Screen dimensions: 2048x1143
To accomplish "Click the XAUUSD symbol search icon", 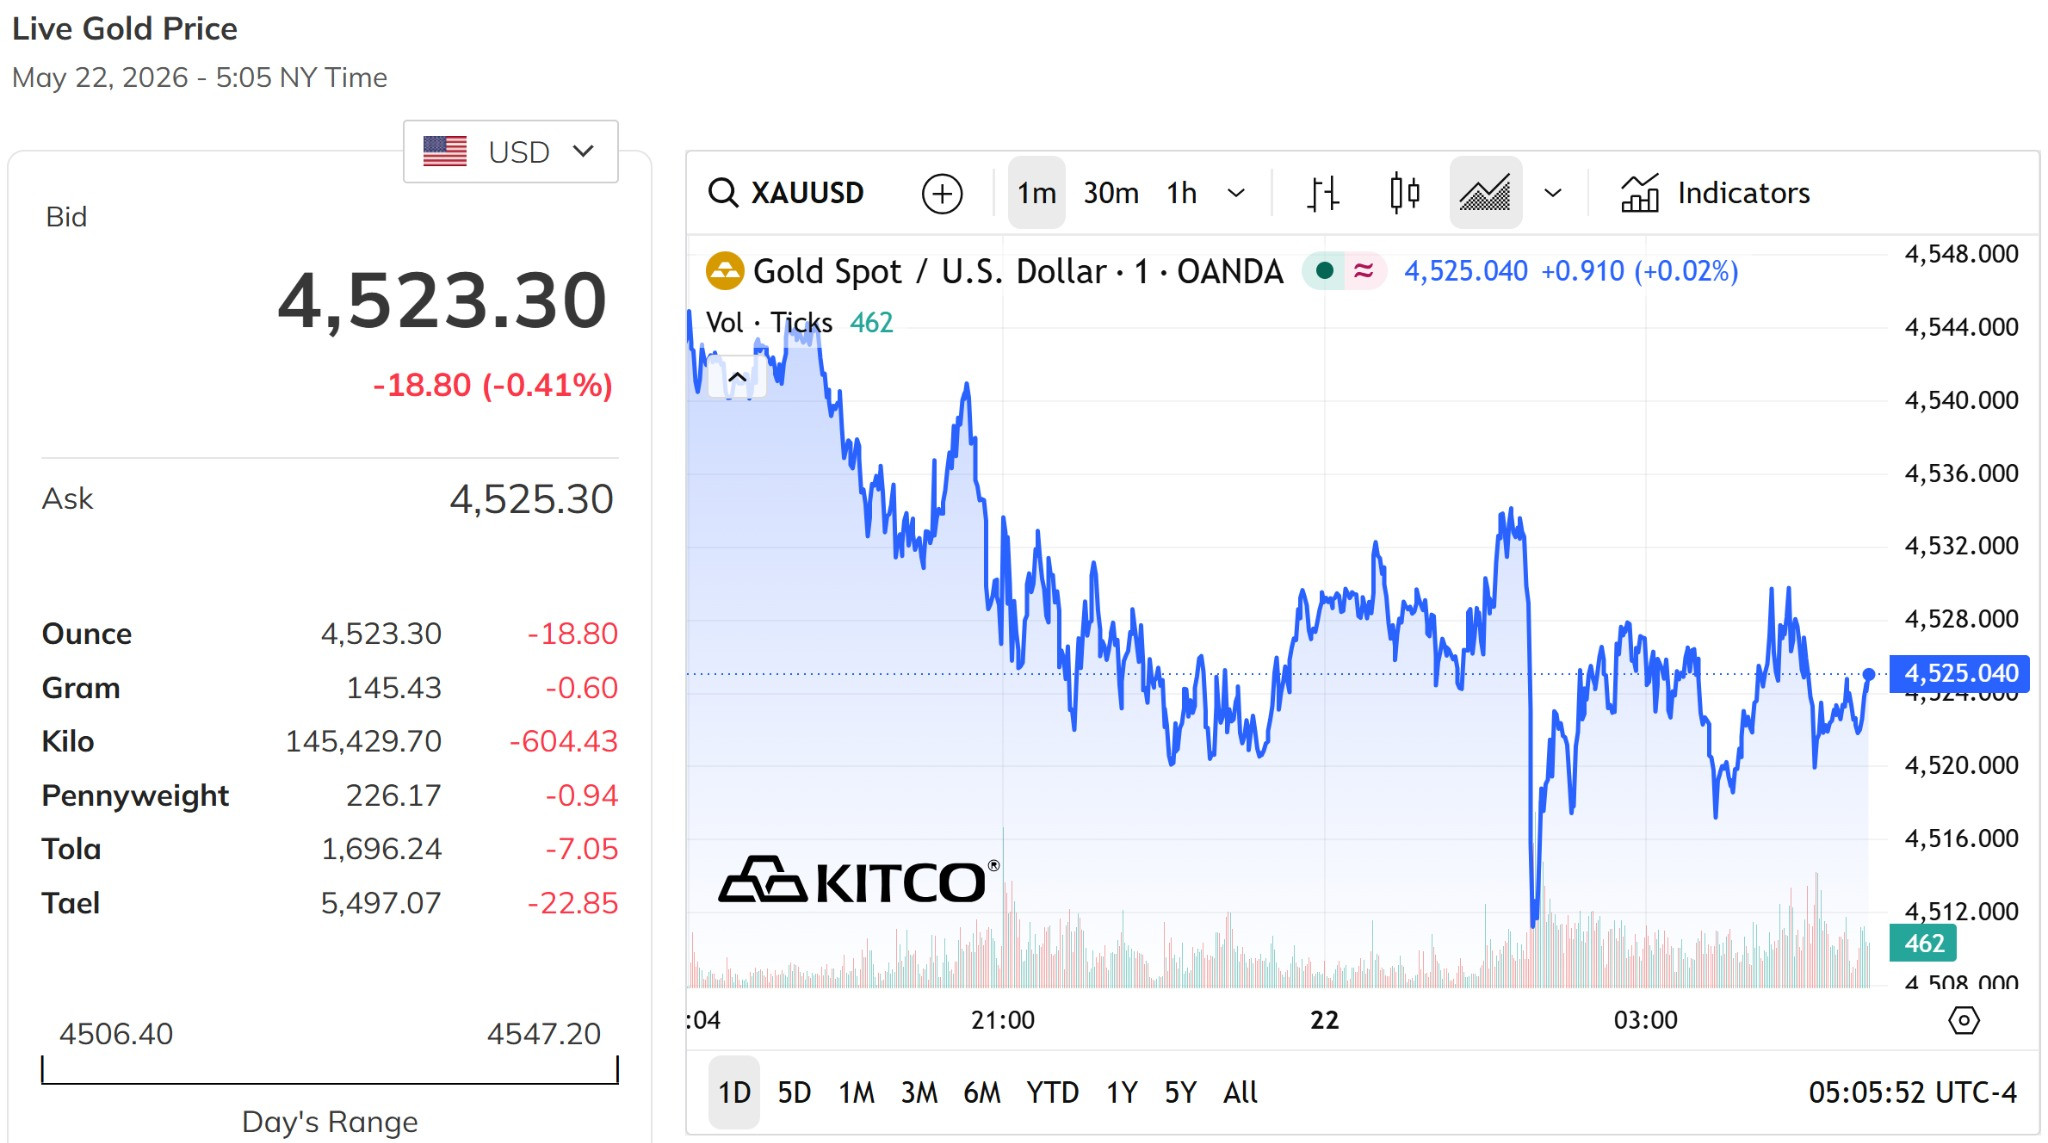I will [x=722, y=192].
